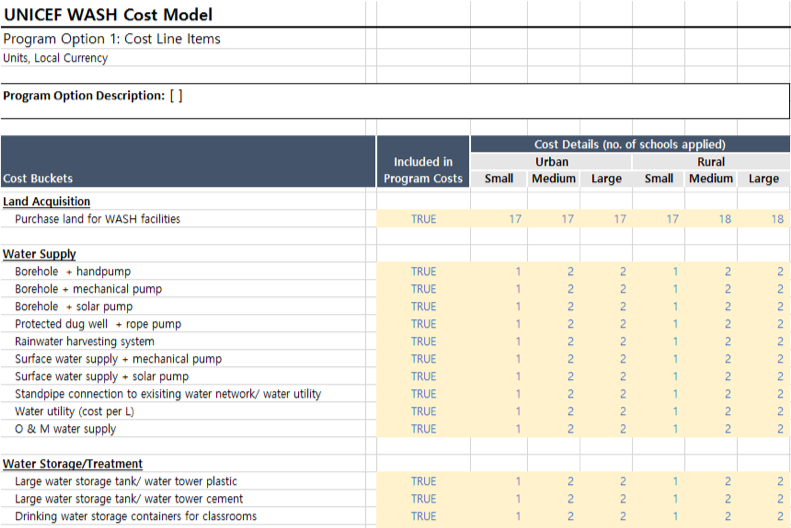
Task: Toggle TRUE value for Borehole + handpump row
Action: [423, 272]
